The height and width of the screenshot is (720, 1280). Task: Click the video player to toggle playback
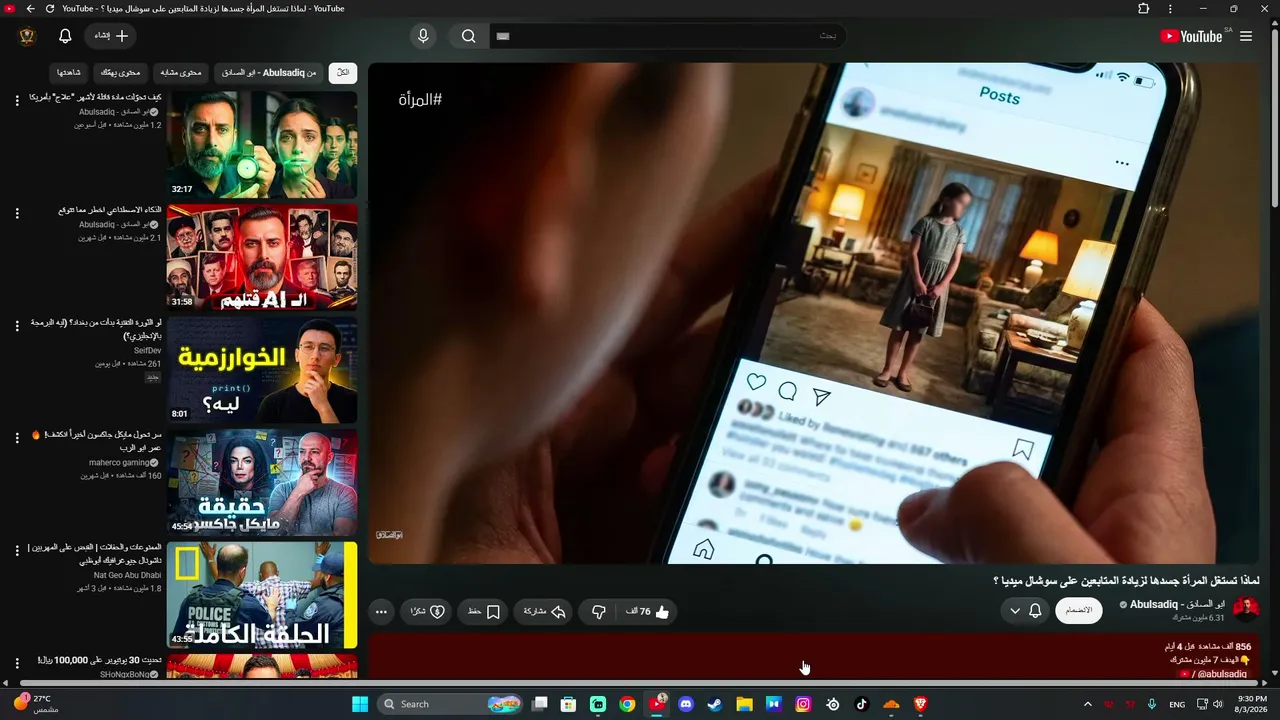(814, 313)
